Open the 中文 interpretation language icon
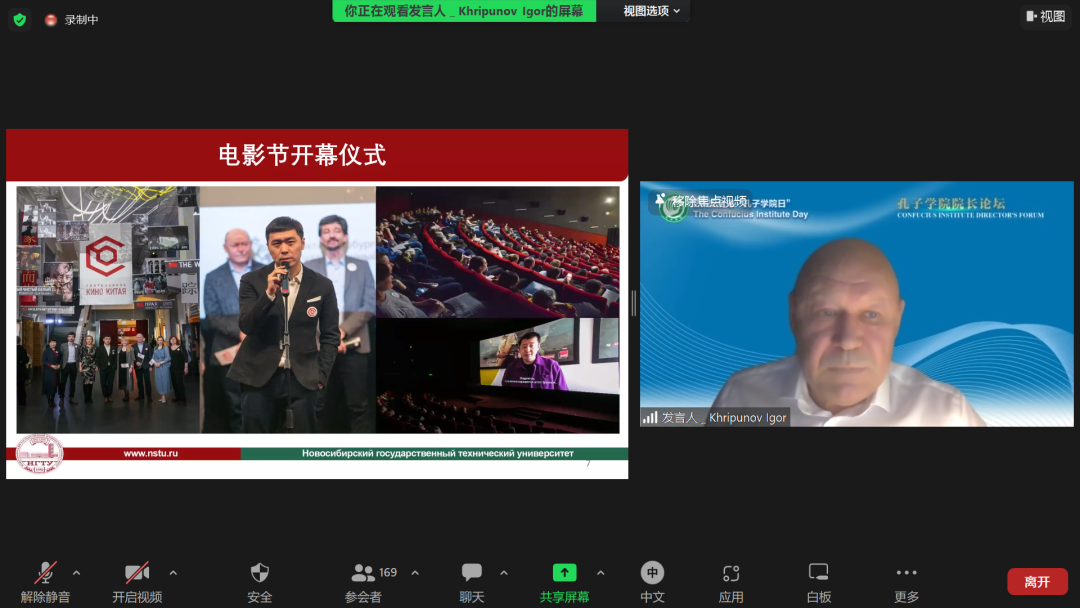The width and height of the screenshot is (1080, 608). 652,572
